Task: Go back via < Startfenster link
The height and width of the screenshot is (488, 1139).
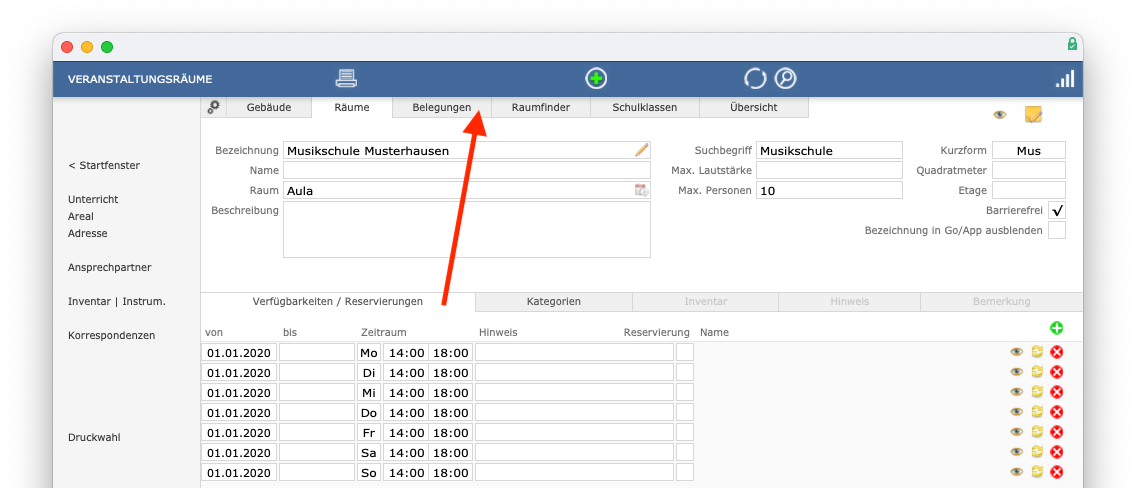Action: coord(104,166)
